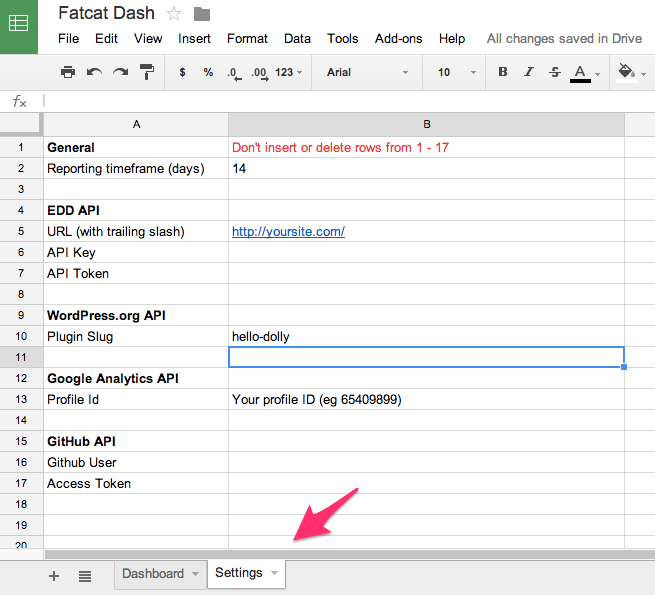Switch to the Dashboard sheet tab
Screen dimensions: 655x595
(x=153, y=573)
